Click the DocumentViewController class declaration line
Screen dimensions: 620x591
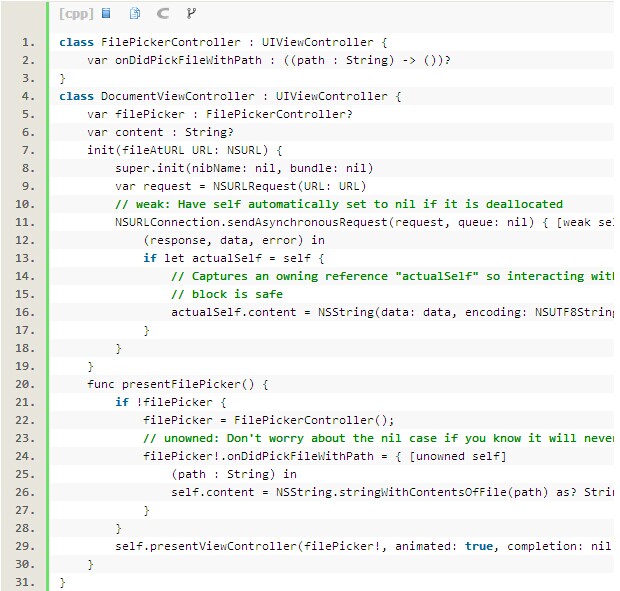[229, 96]
